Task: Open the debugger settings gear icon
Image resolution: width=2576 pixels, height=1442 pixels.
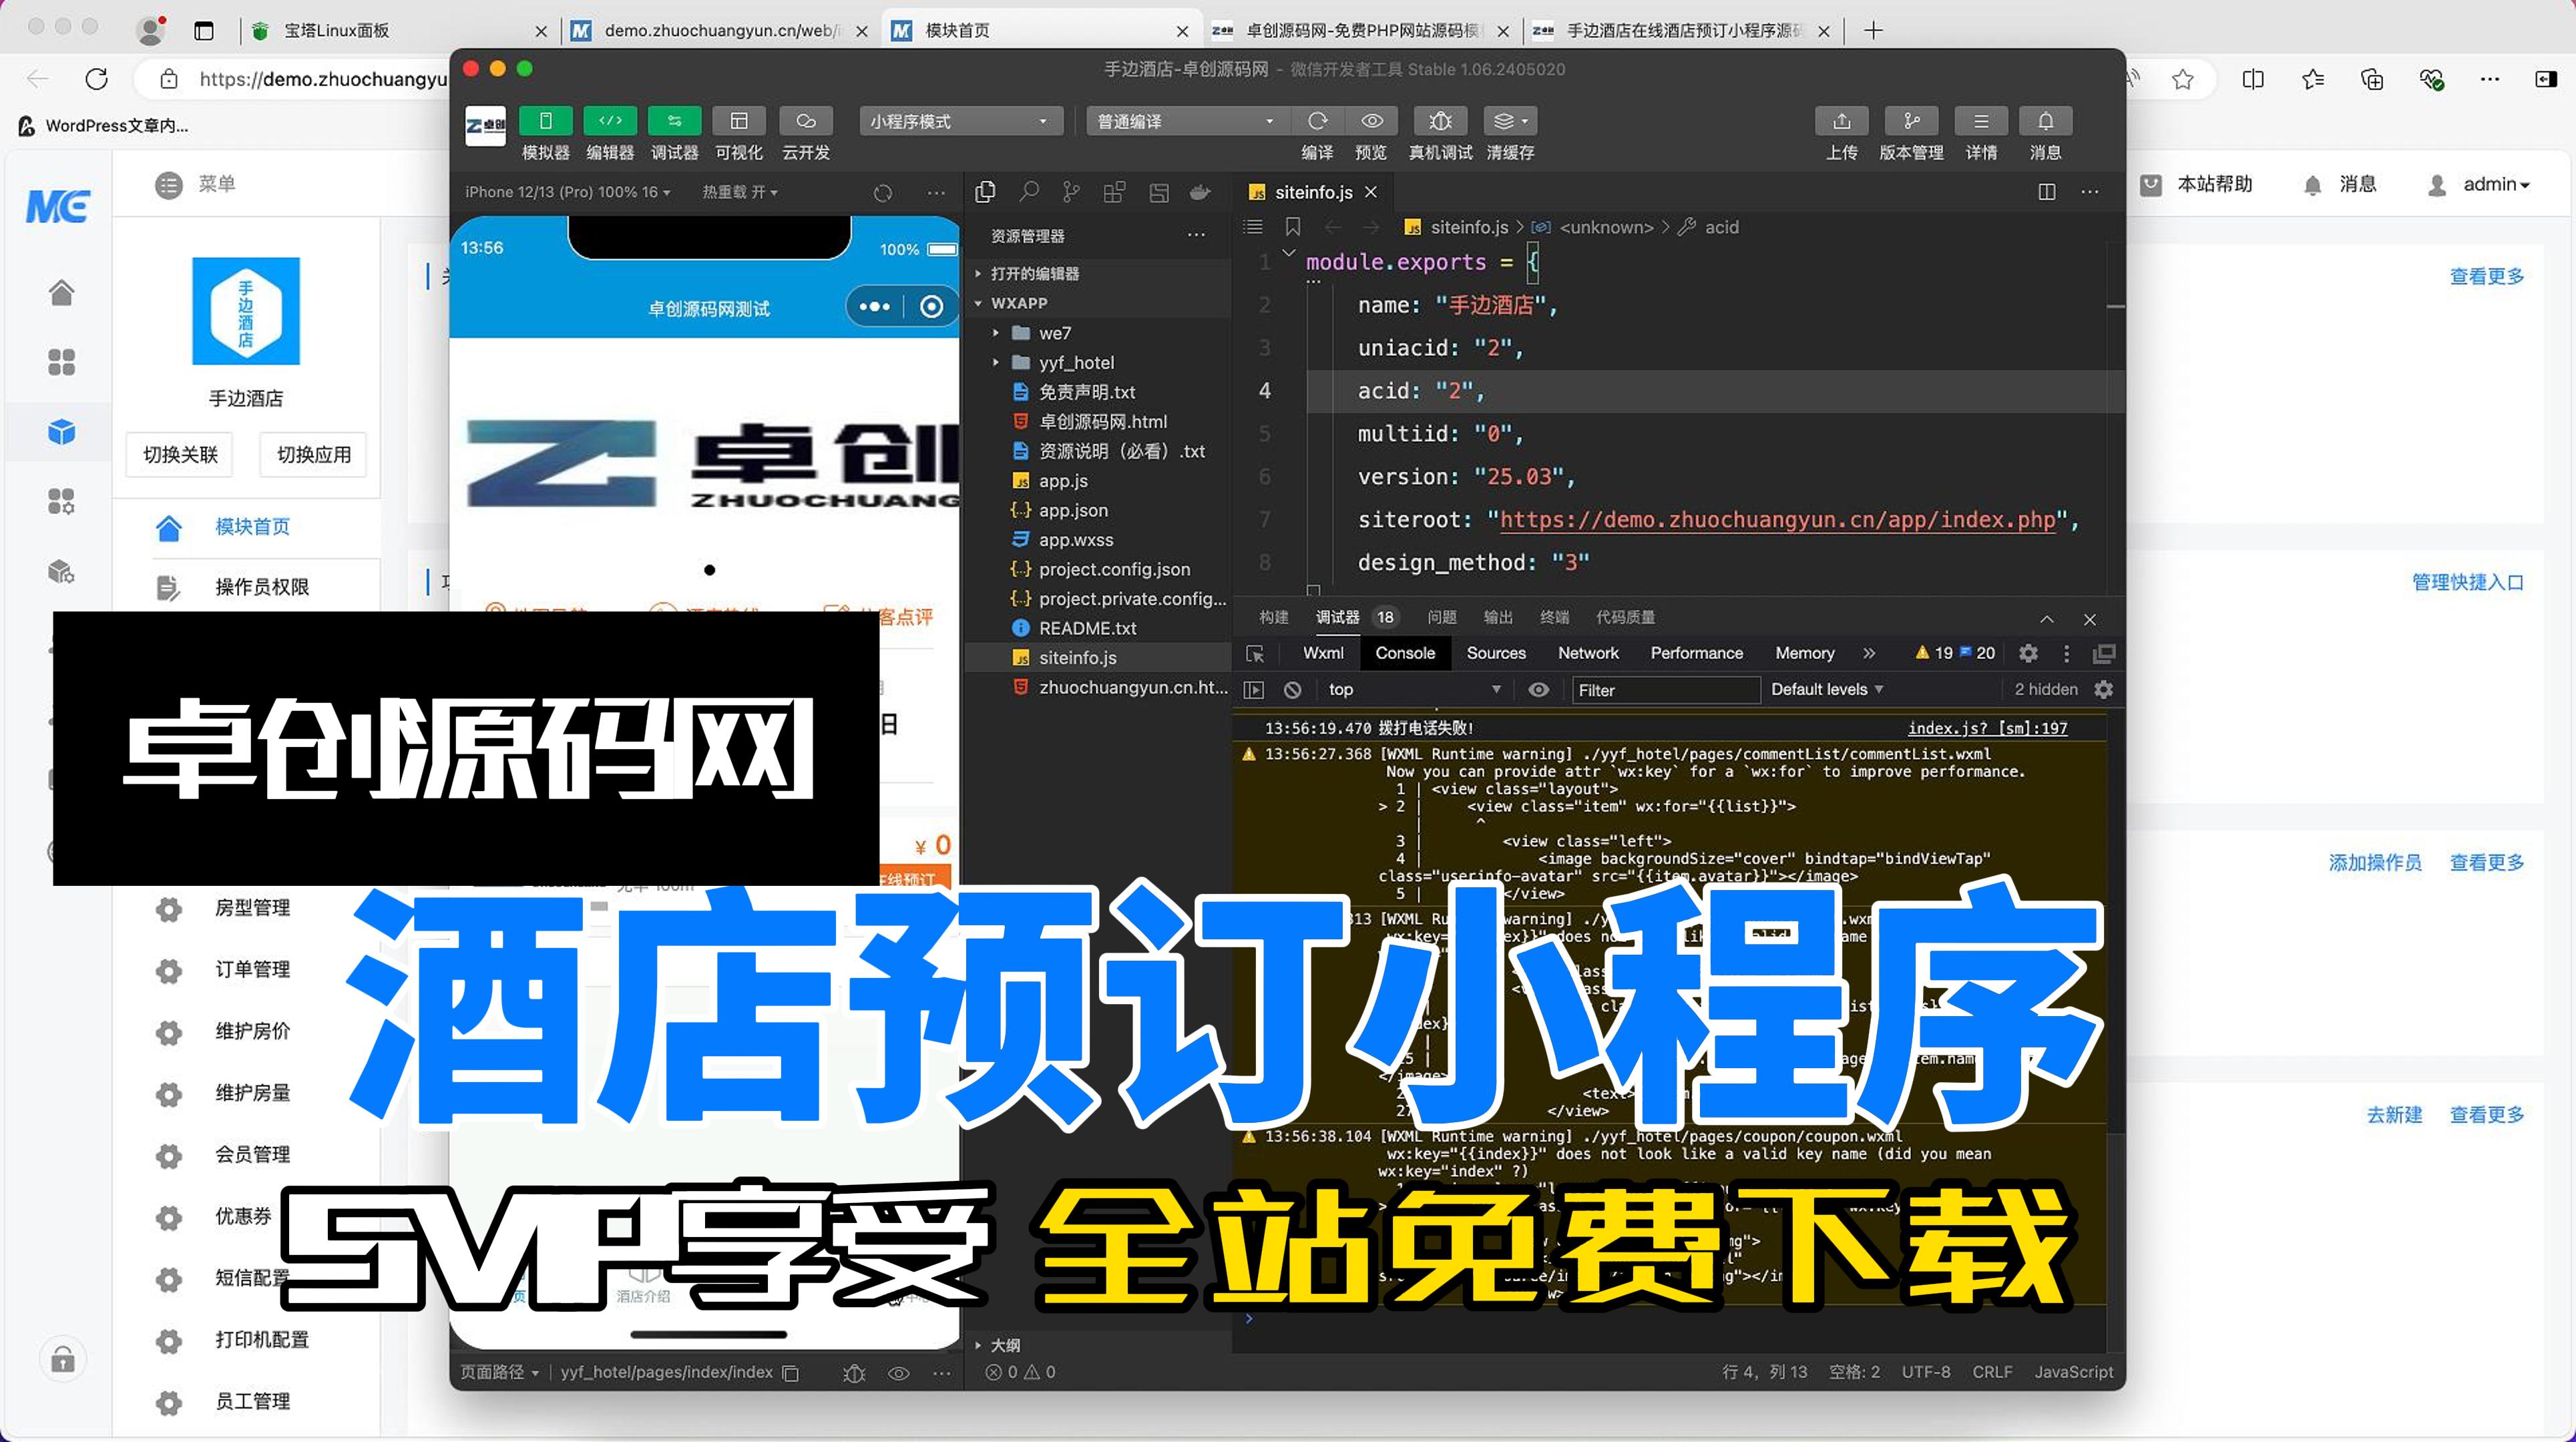Action: pyautogui.click(x=2028, y=653)
